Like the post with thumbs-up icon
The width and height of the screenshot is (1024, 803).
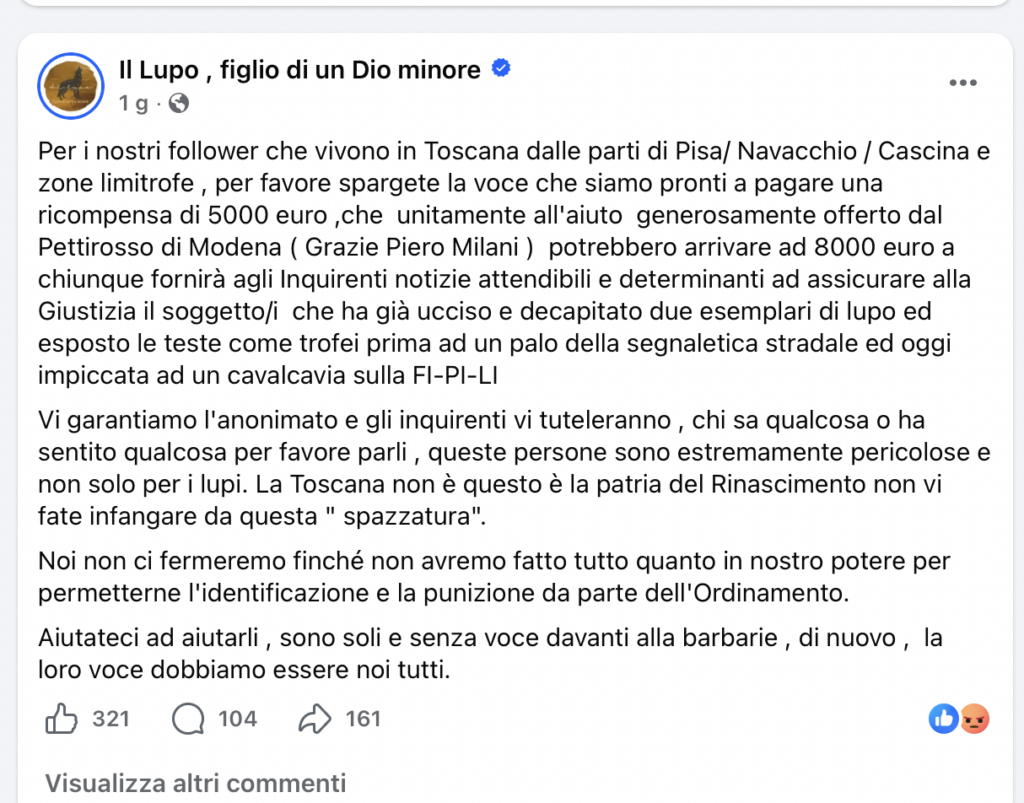coord(61,718)
